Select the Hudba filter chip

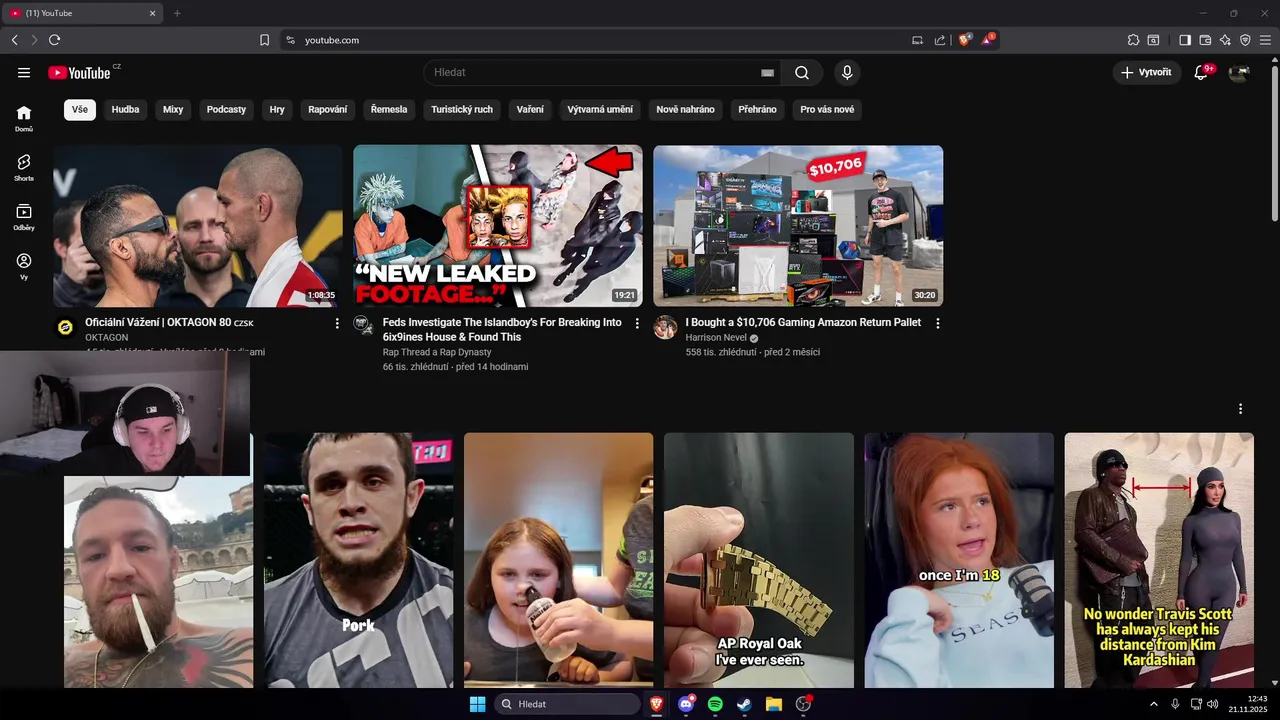[x=125, y=109]
